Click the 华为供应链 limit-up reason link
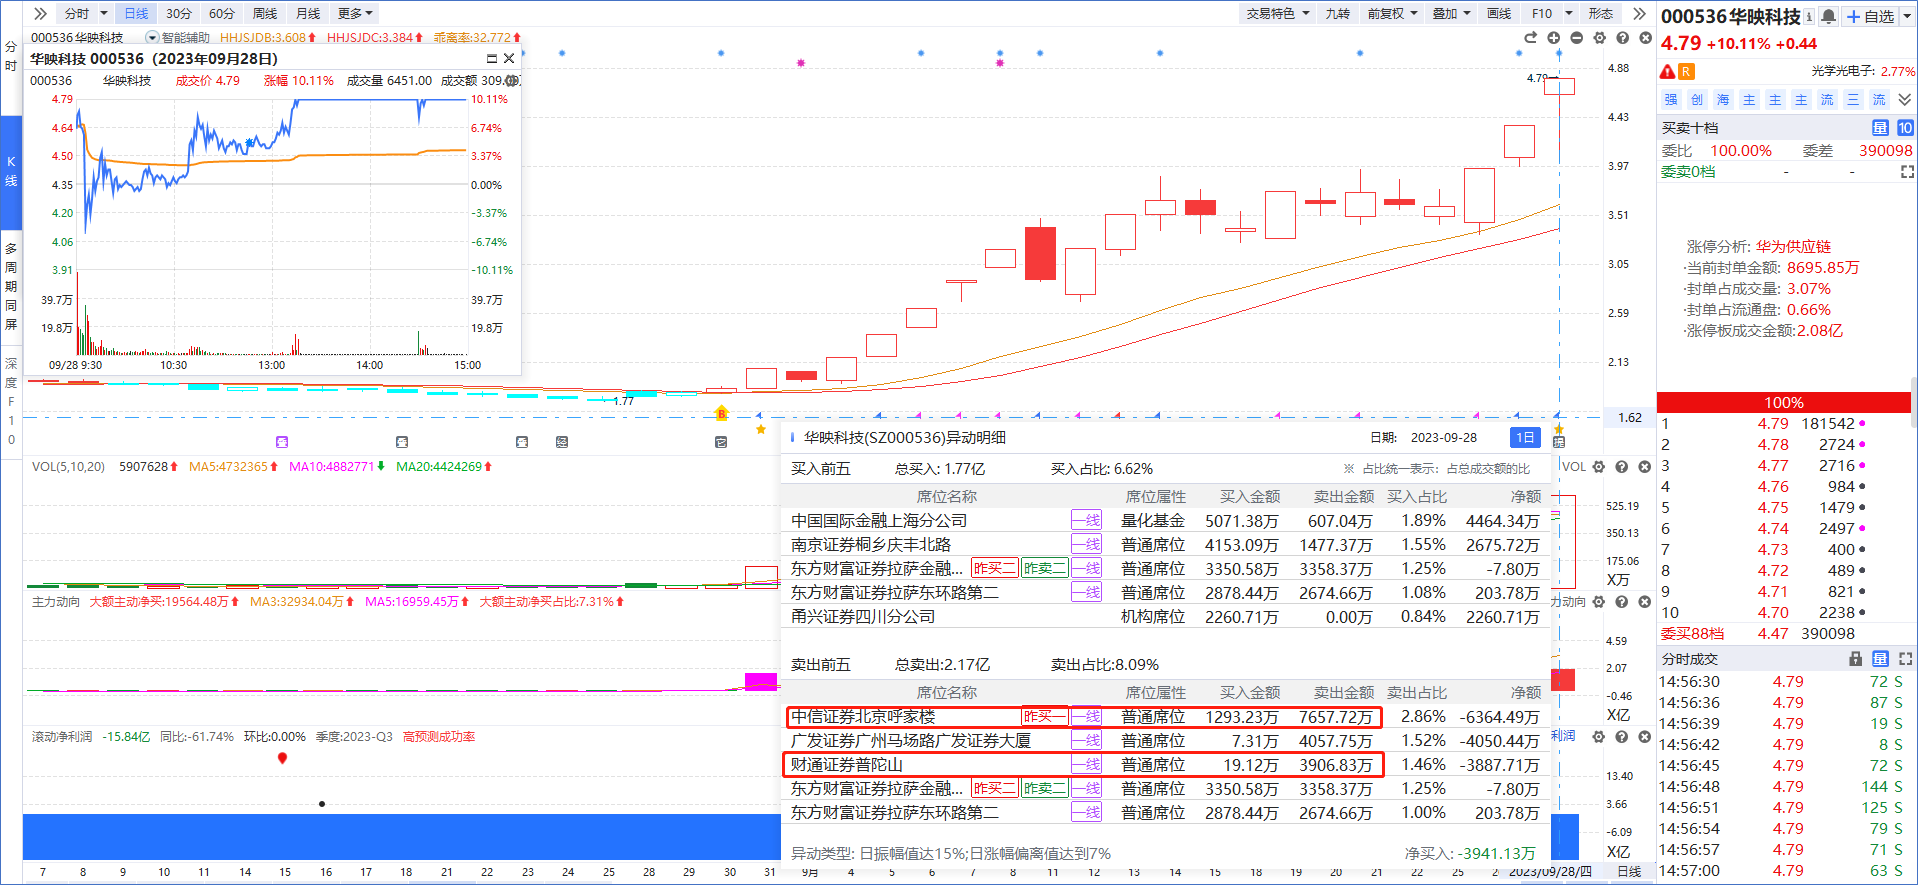1918x885 pixels. click(x=1793, y=246)
